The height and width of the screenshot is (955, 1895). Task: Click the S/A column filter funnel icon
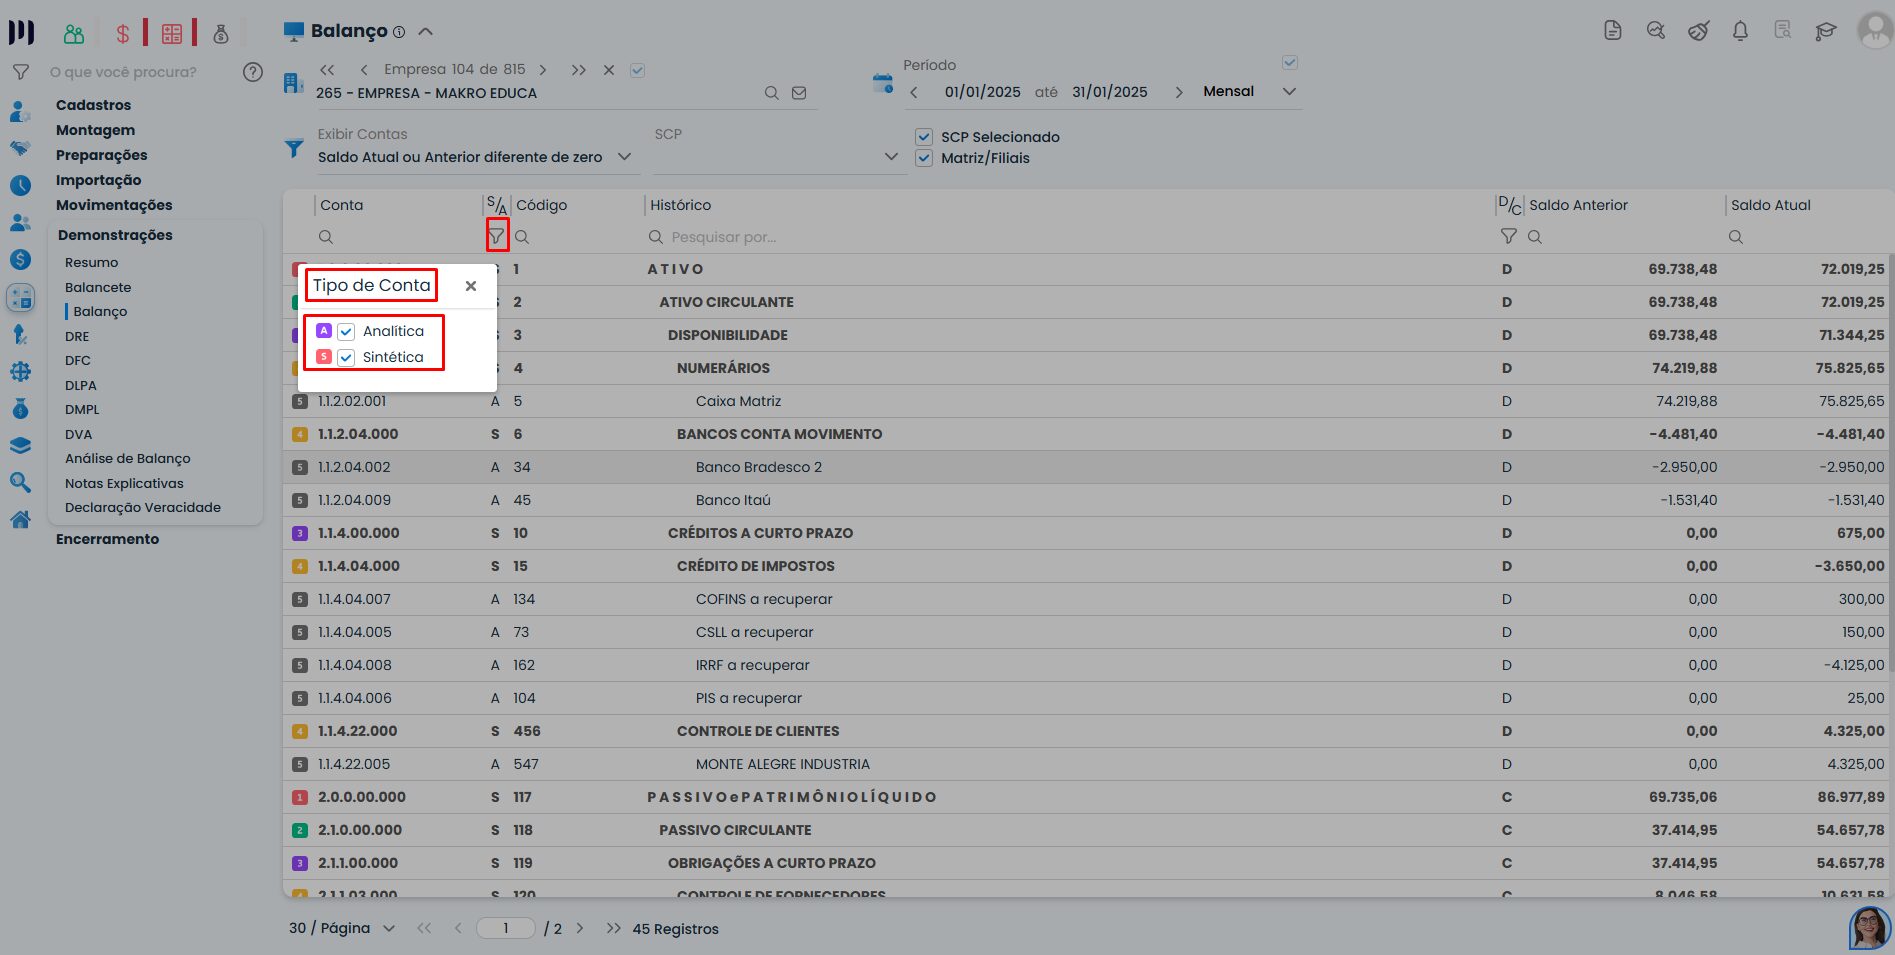pyautogui.click(x=497, y=236)
